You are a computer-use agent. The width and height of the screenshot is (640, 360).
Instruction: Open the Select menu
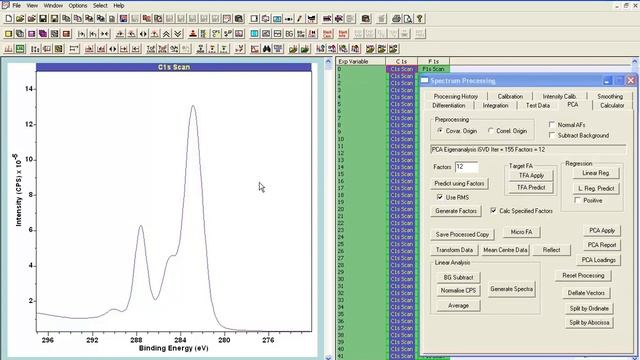click(x=100, y=5)
